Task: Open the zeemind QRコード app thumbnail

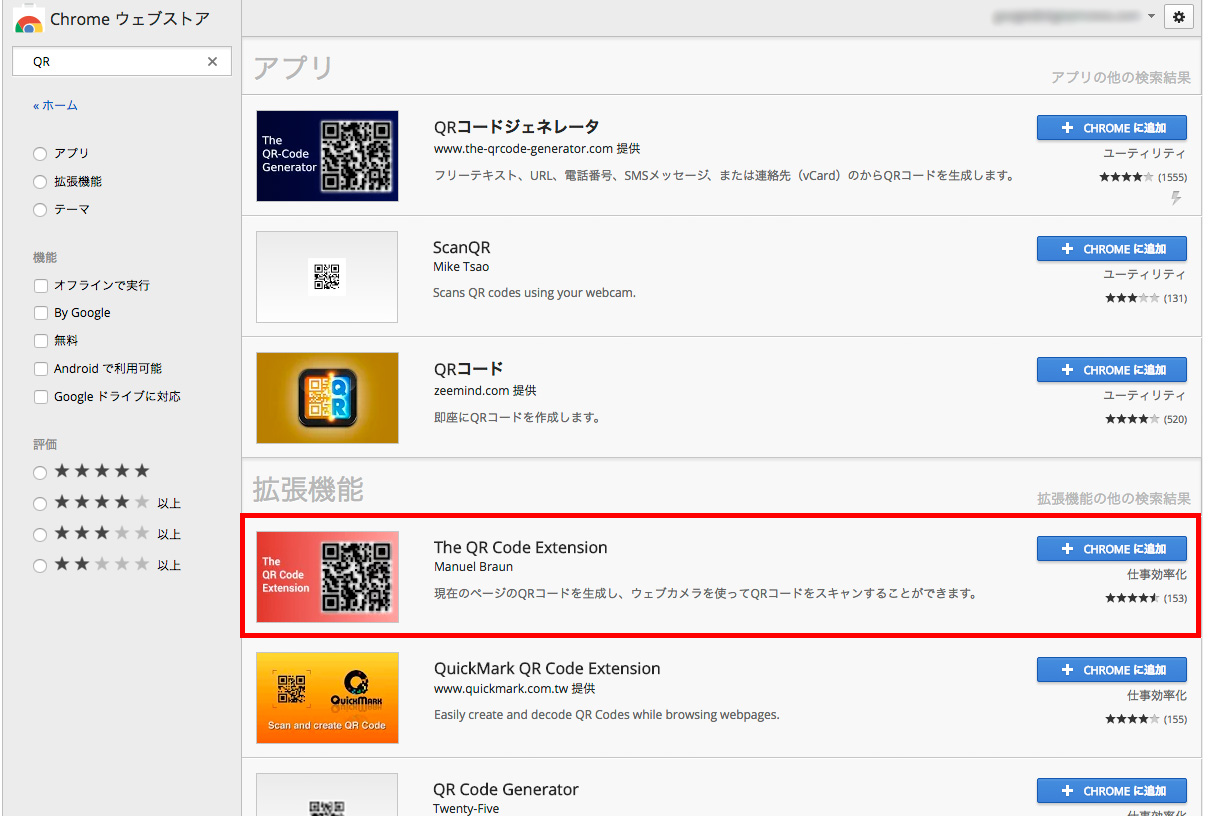Action: (x=327, y=398)
